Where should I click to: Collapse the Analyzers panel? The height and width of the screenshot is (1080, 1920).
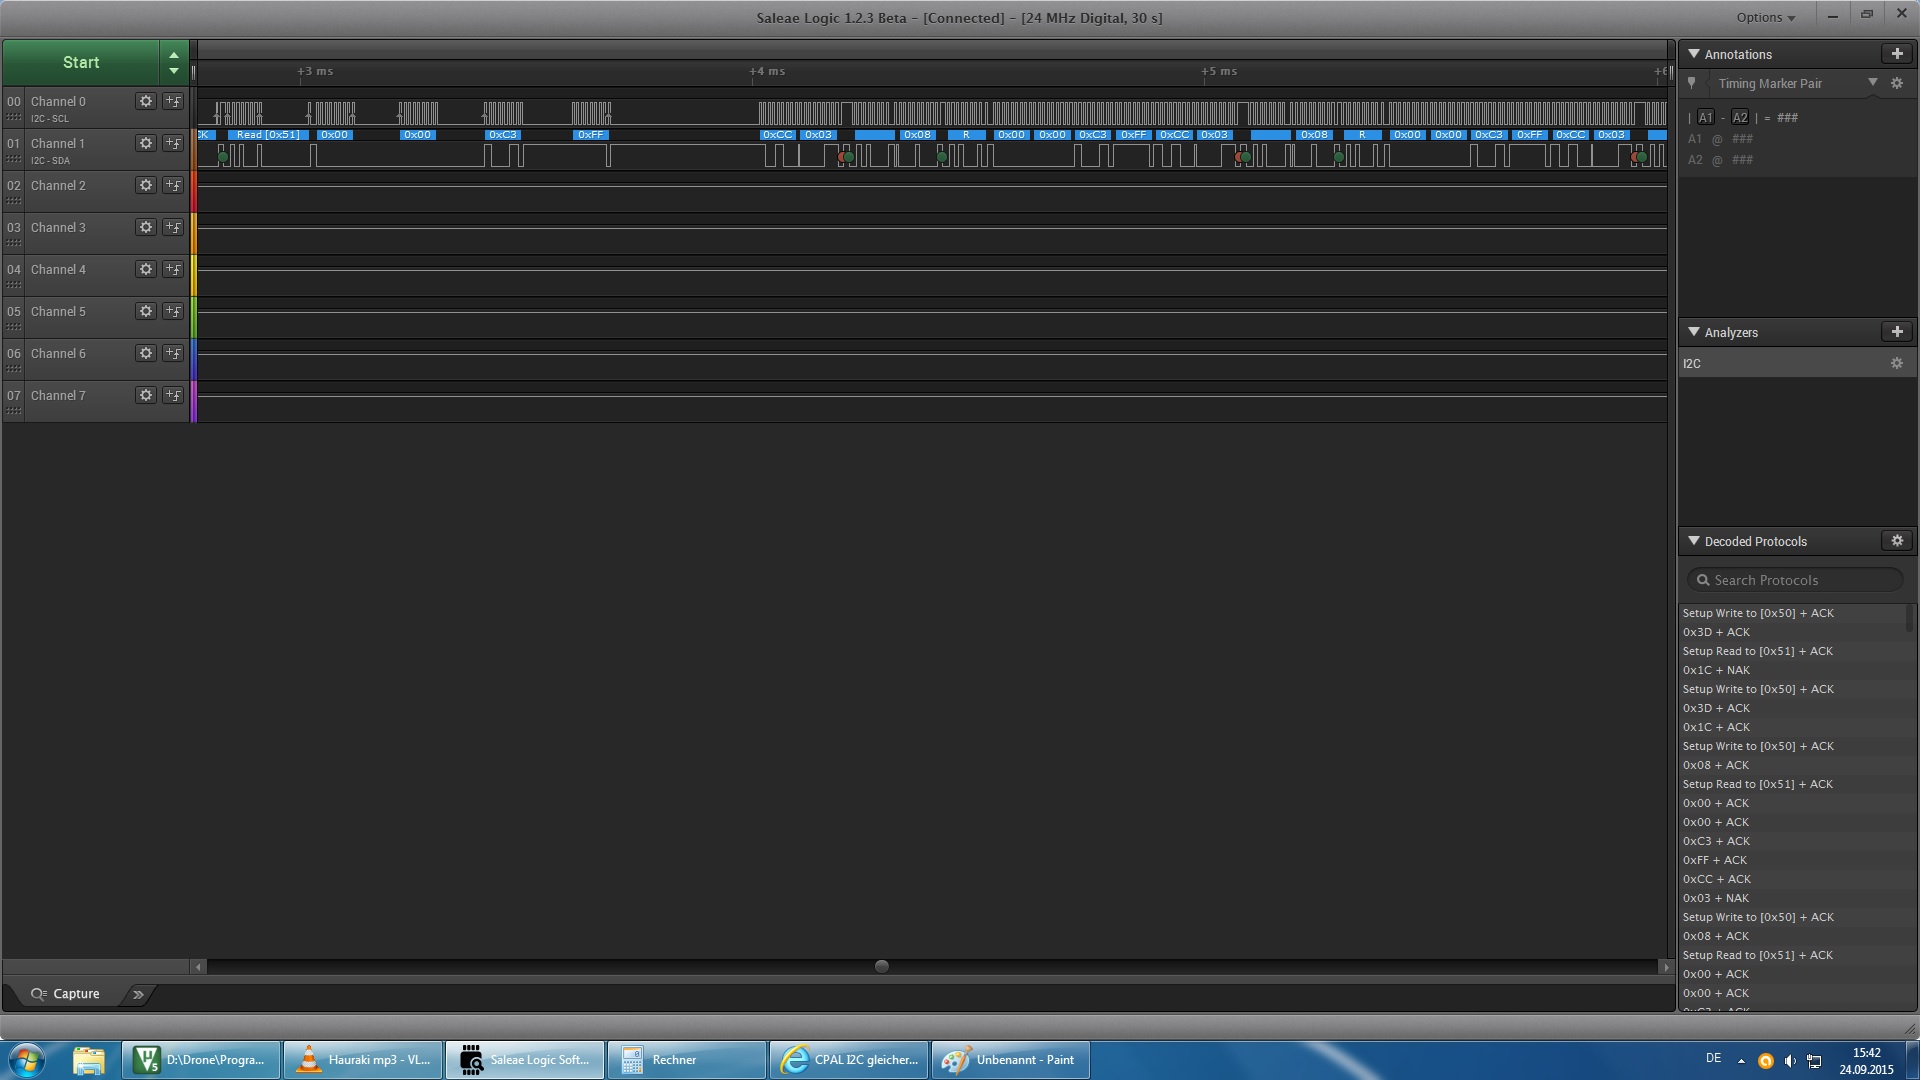click(x=1694, y=332)
